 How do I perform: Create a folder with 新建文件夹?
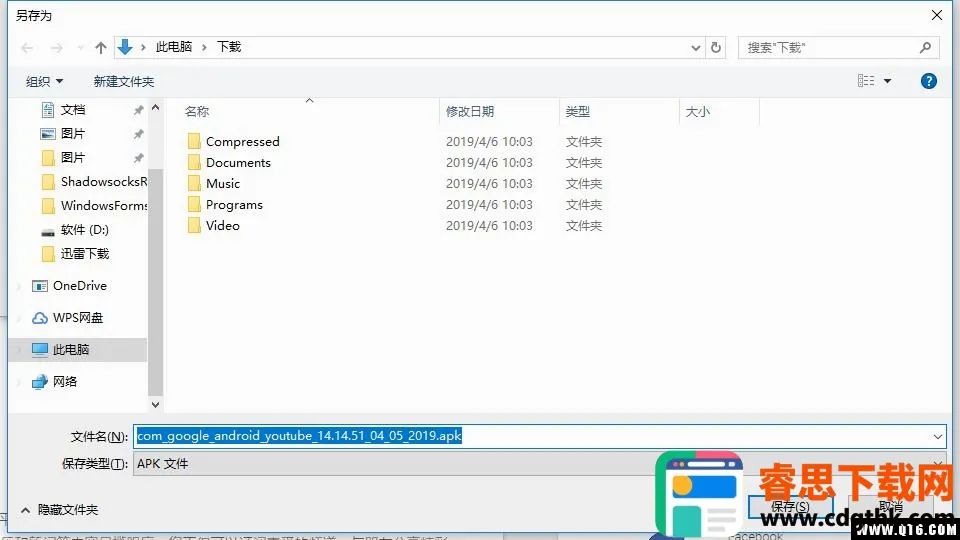[124, 81]
